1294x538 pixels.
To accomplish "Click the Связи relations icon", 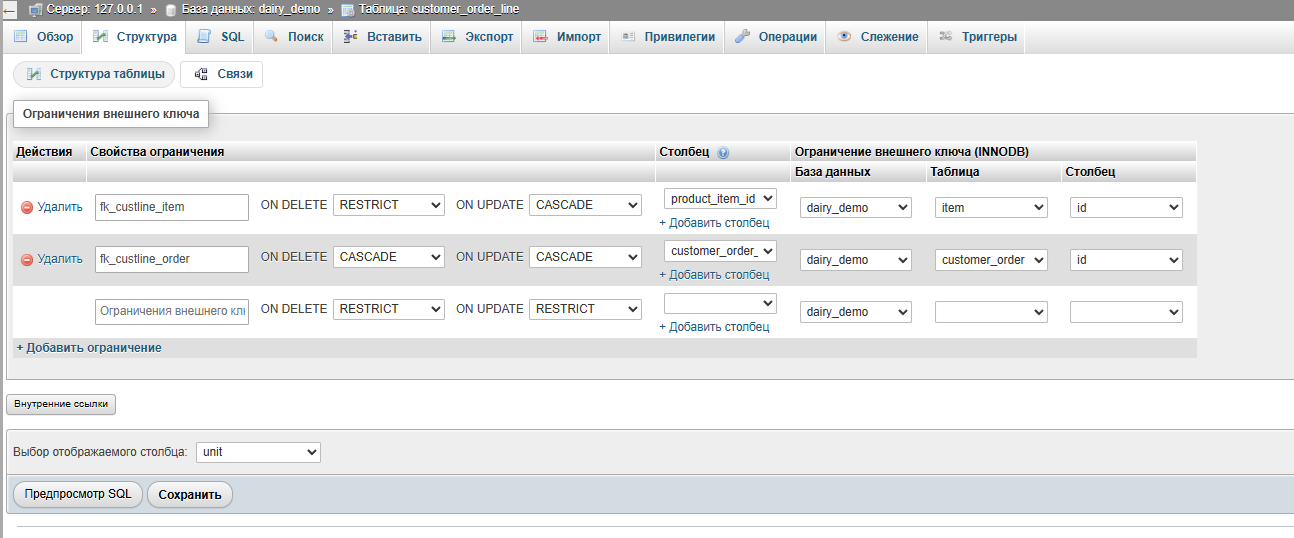I will click(201, 74).
